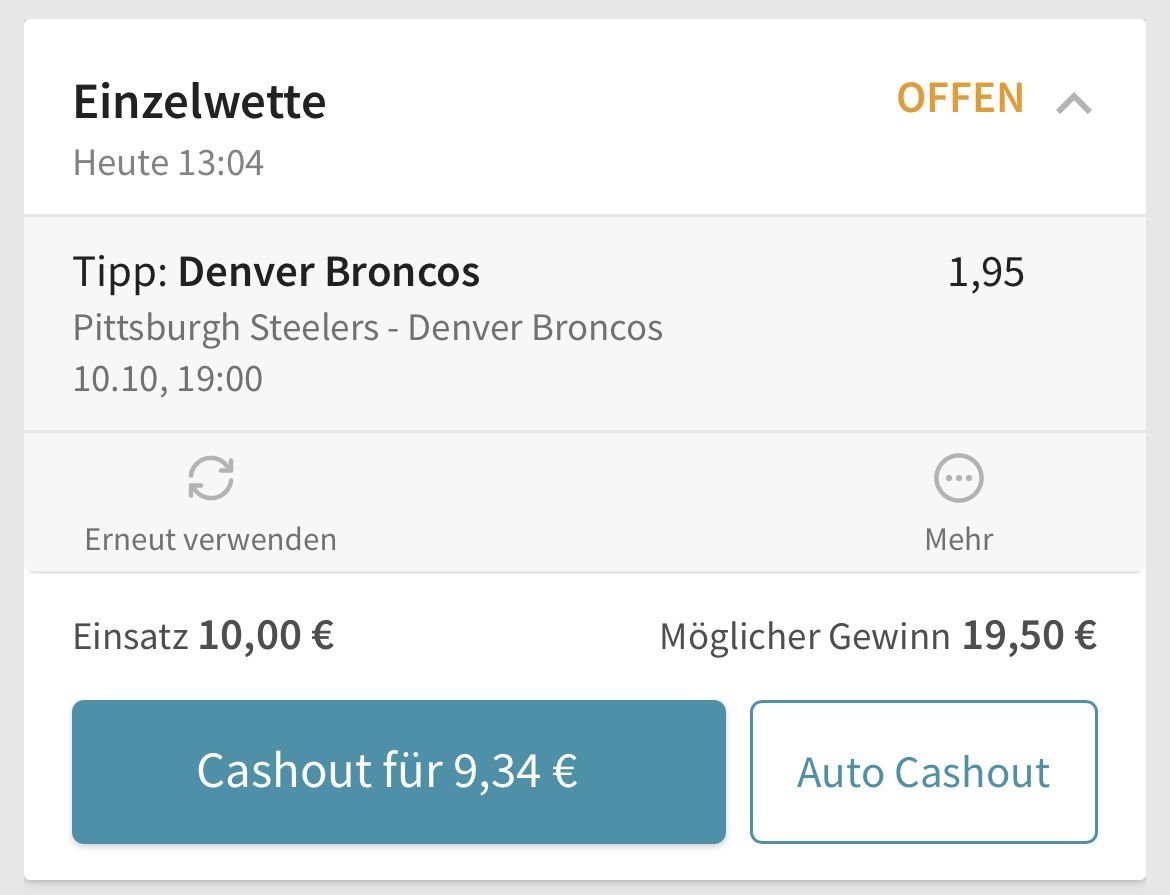The image size is (1170, 895).
Task: Cash out the bet for 9,34 €
Action: pos(398,772)
